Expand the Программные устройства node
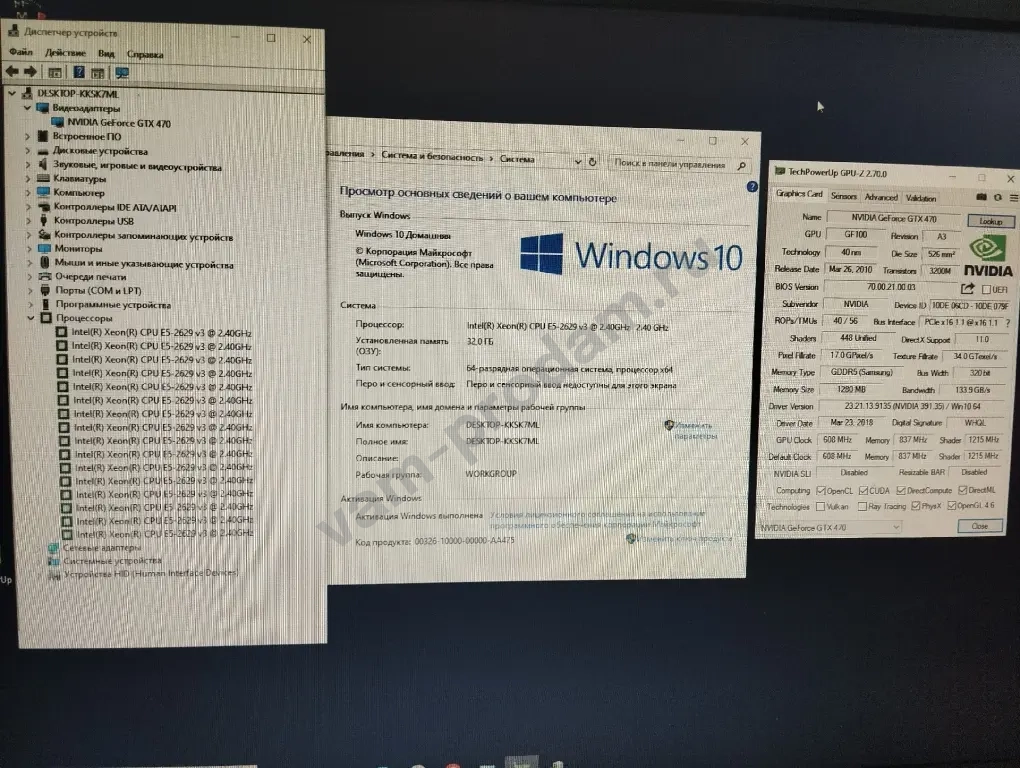 point(30,304)
